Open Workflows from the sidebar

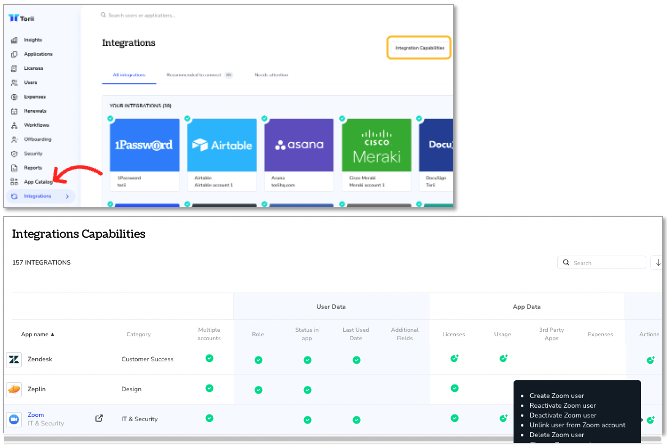click(x=36, y=125)
